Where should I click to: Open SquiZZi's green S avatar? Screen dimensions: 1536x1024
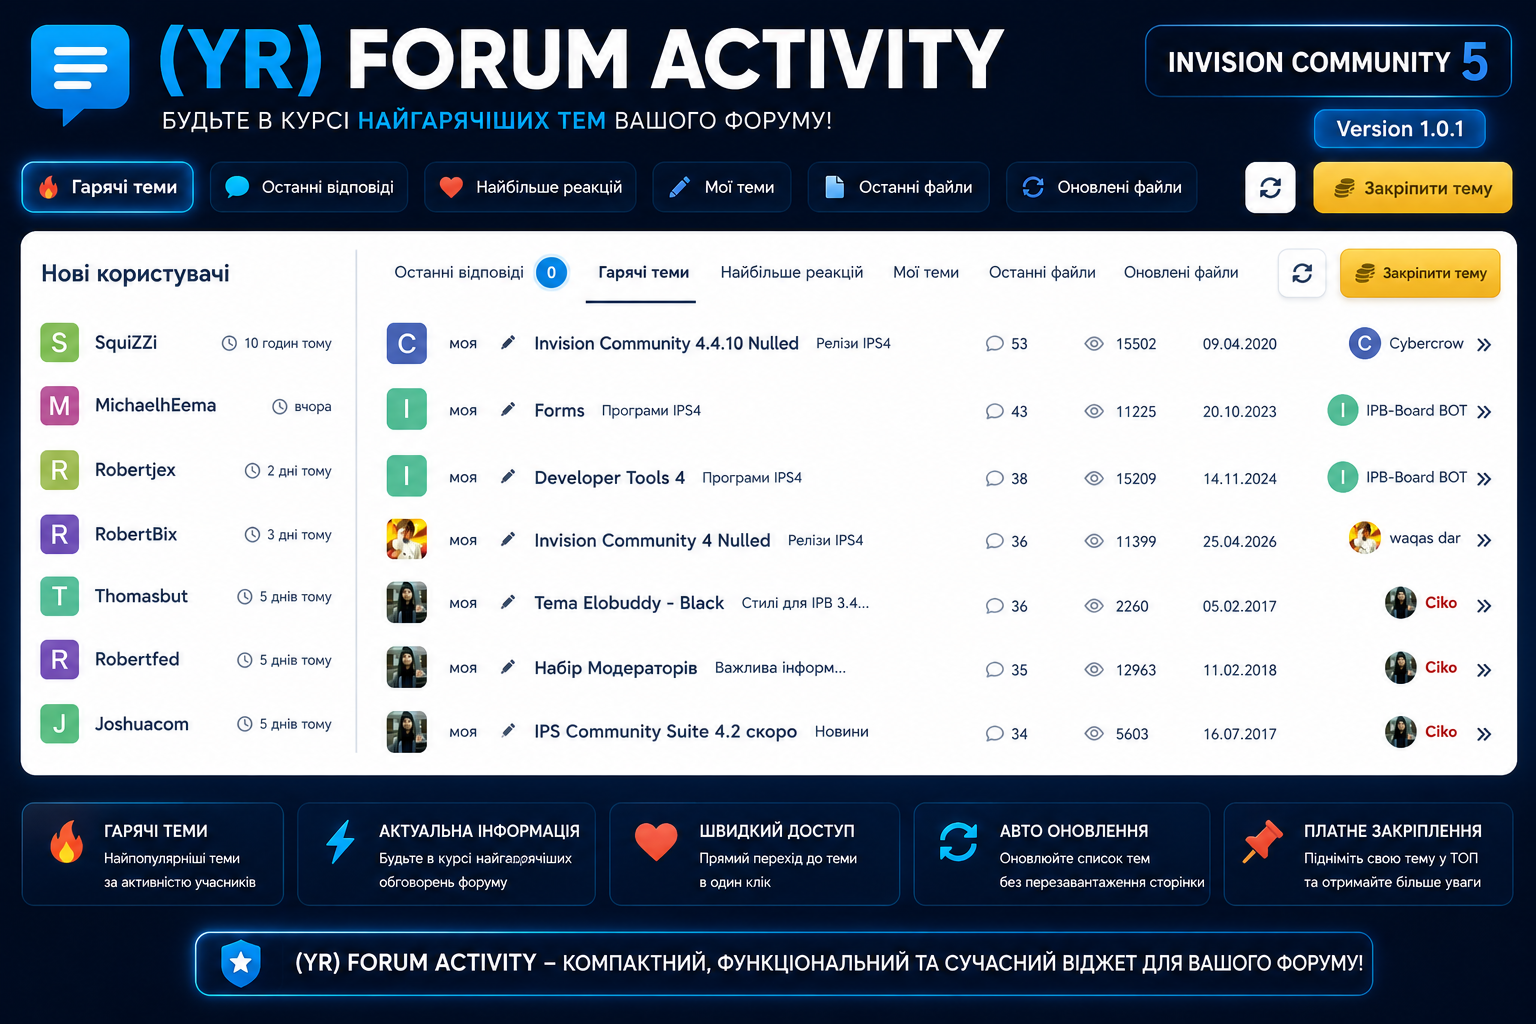(59, 342)
